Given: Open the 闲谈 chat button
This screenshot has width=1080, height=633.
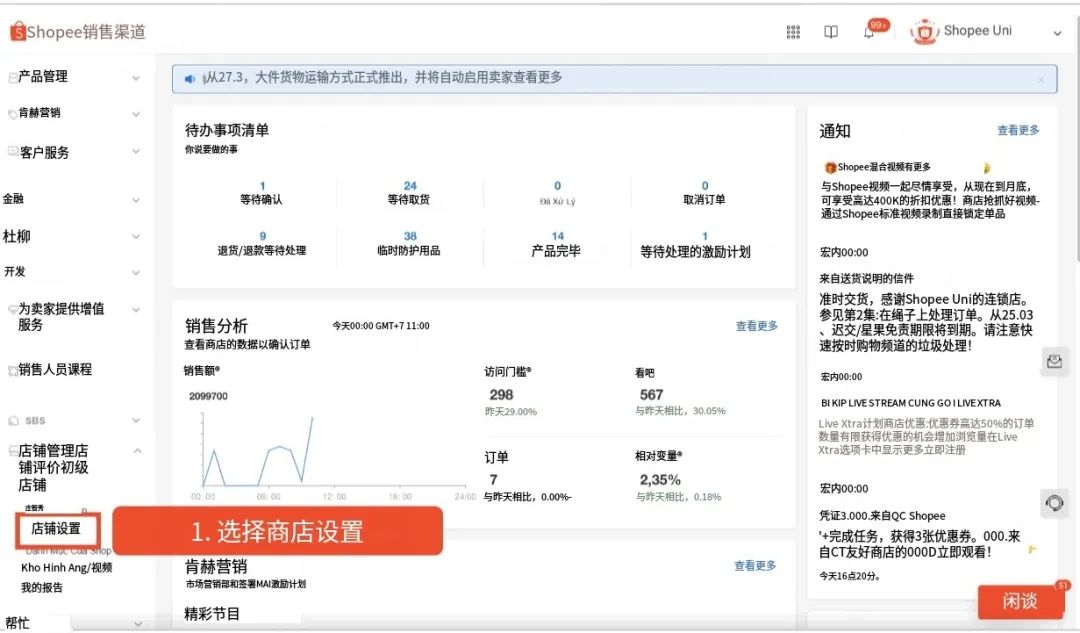Looking at the screenshot, I should tap(1020, 601).
